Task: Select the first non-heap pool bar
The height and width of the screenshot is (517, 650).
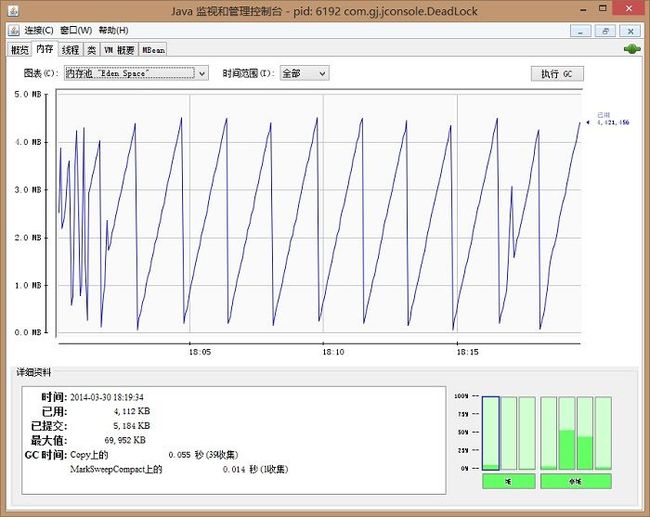Action: tap(548, 433)
